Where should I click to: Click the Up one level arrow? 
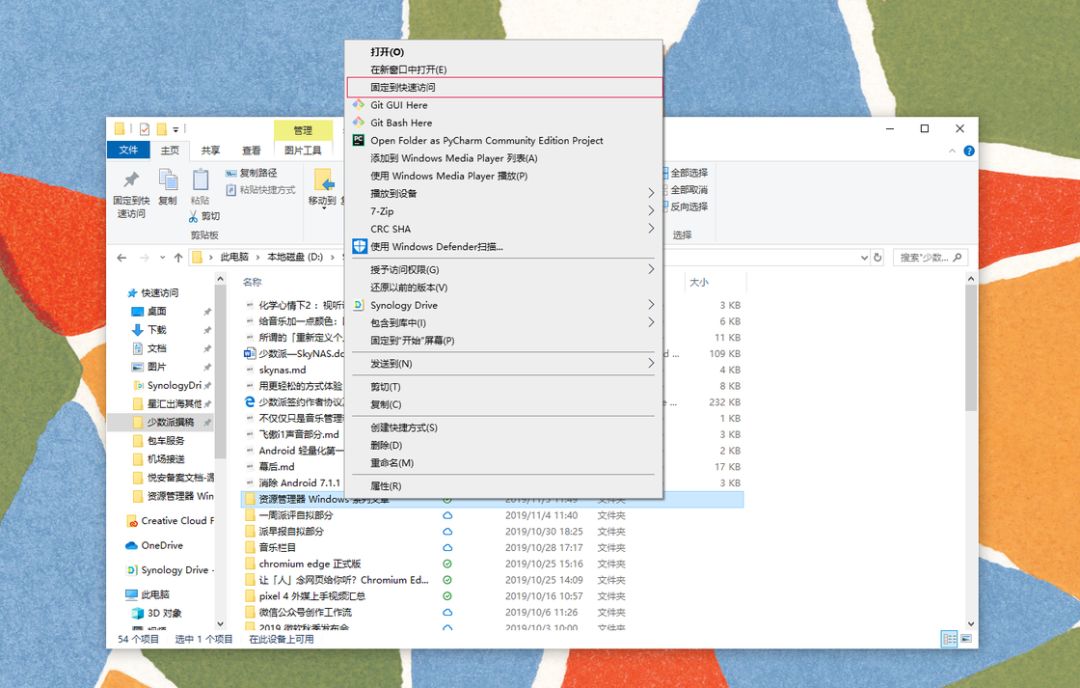pos(178,258)
